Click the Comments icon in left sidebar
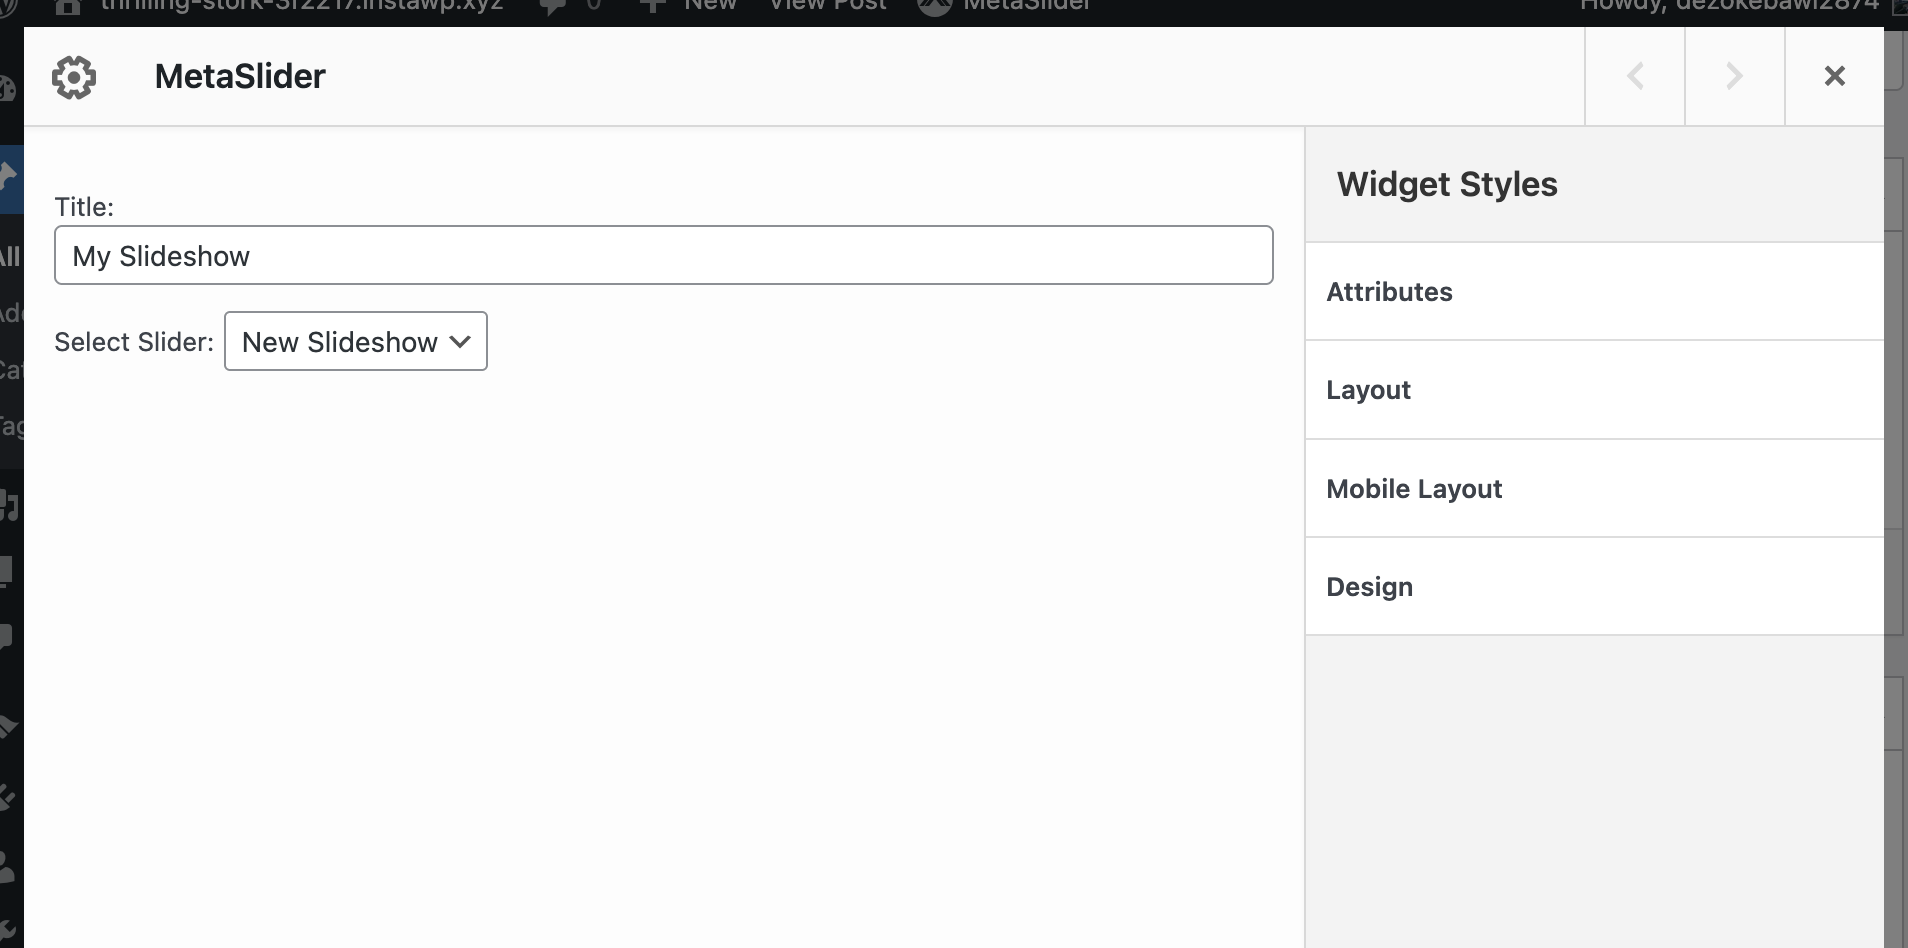This screenshot has width=1908, height=948. coord(6,637)
